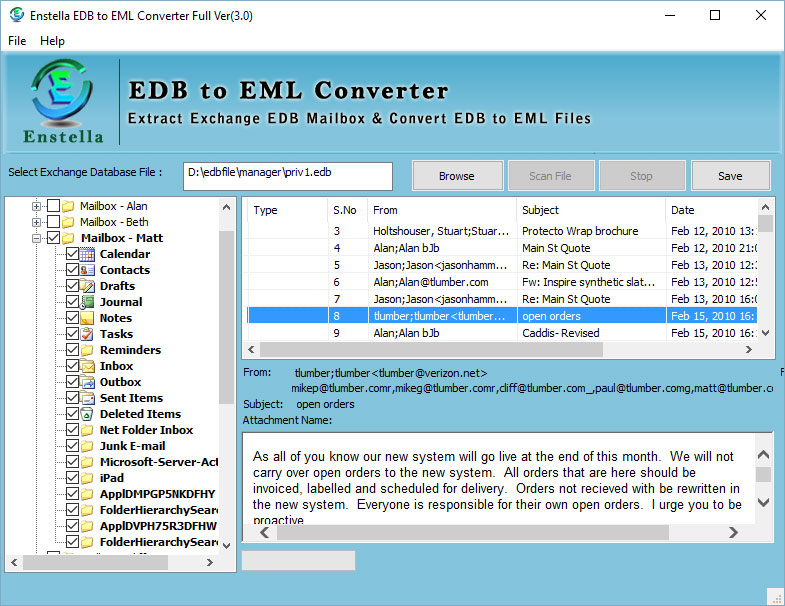The height and width of the screenshot is (606, 785).
Task: Expand the Mailbox - Beth tree node
Action: (37, 222)
